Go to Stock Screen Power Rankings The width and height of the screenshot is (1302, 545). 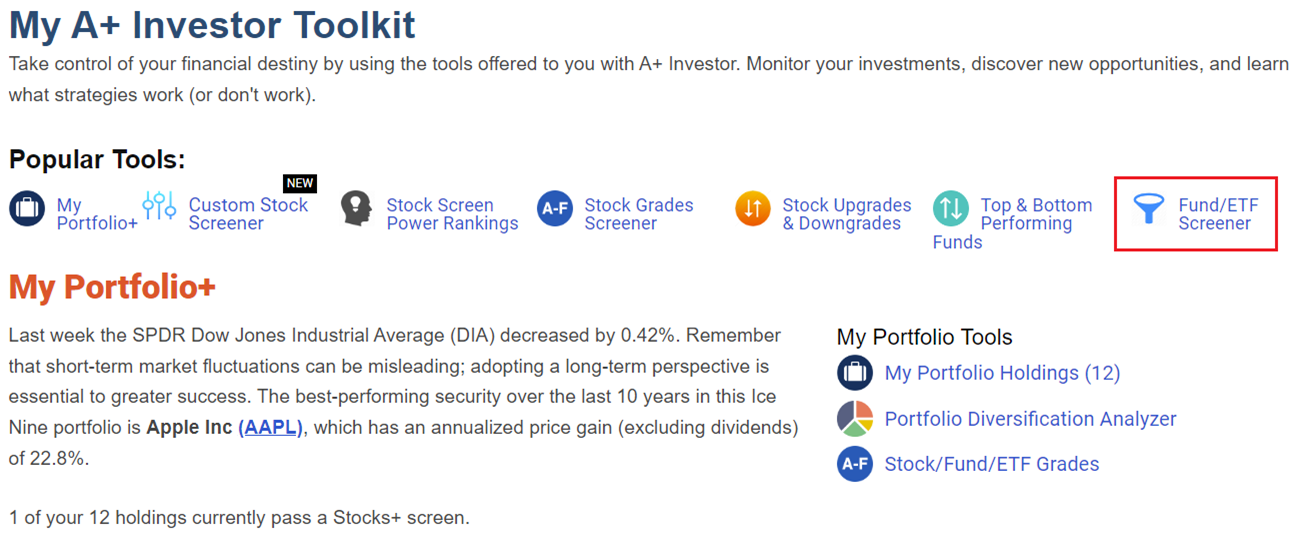click(x=452, y=214)
